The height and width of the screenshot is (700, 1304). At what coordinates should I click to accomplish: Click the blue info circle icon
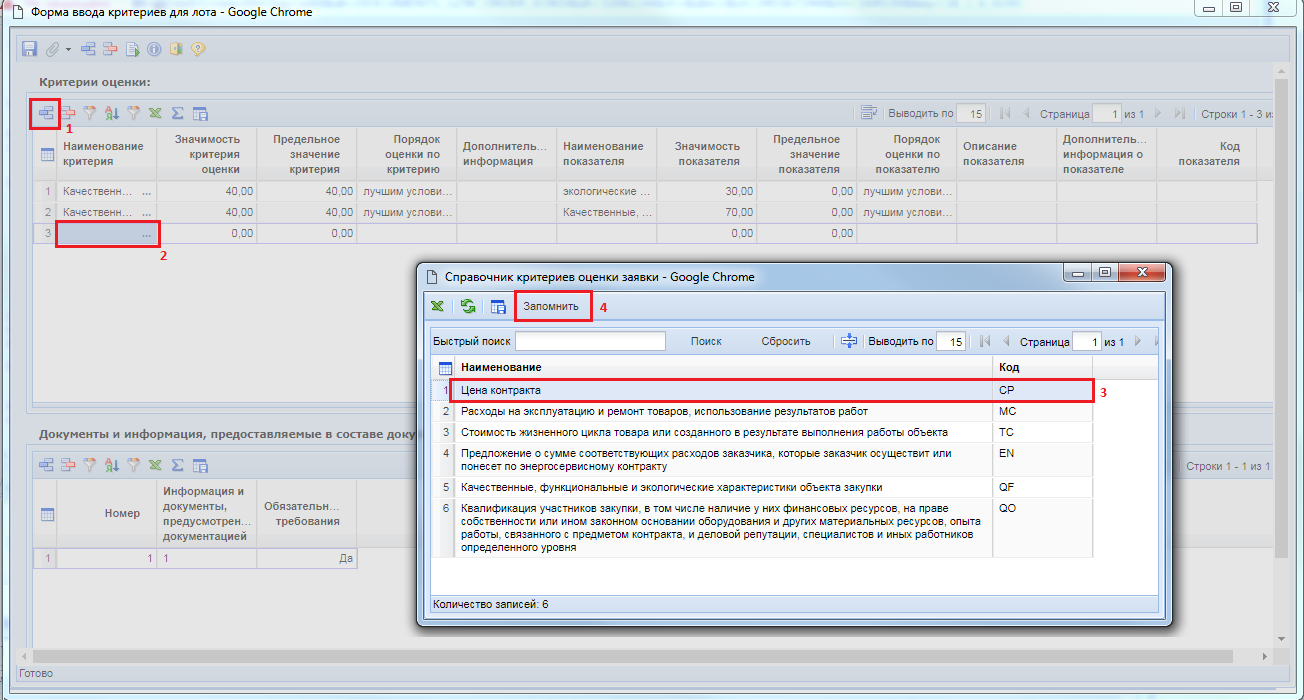(154, 48)
